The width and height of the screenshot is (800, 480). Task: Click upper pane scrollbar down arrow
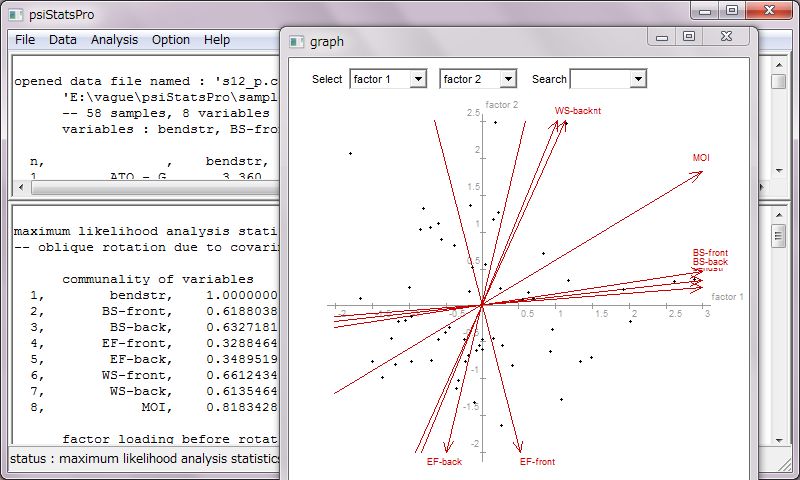tap(779, 171)
